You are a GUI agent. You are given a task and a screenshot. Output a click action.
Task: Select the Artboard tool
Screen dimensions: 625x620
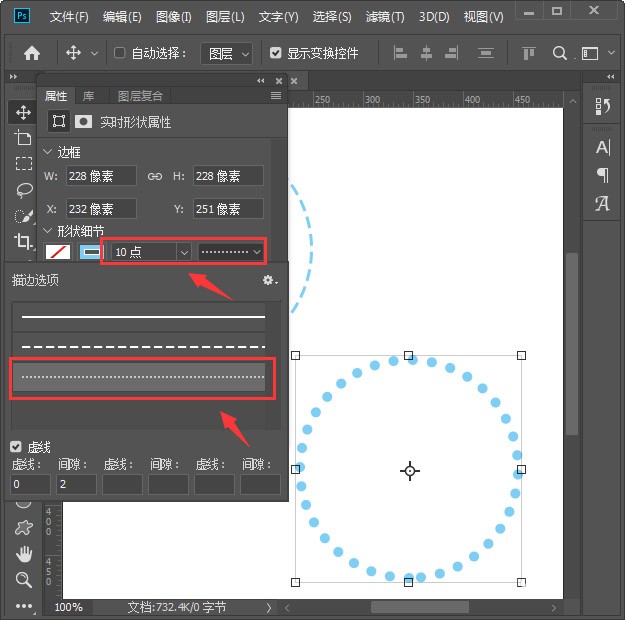click(23, 138)
